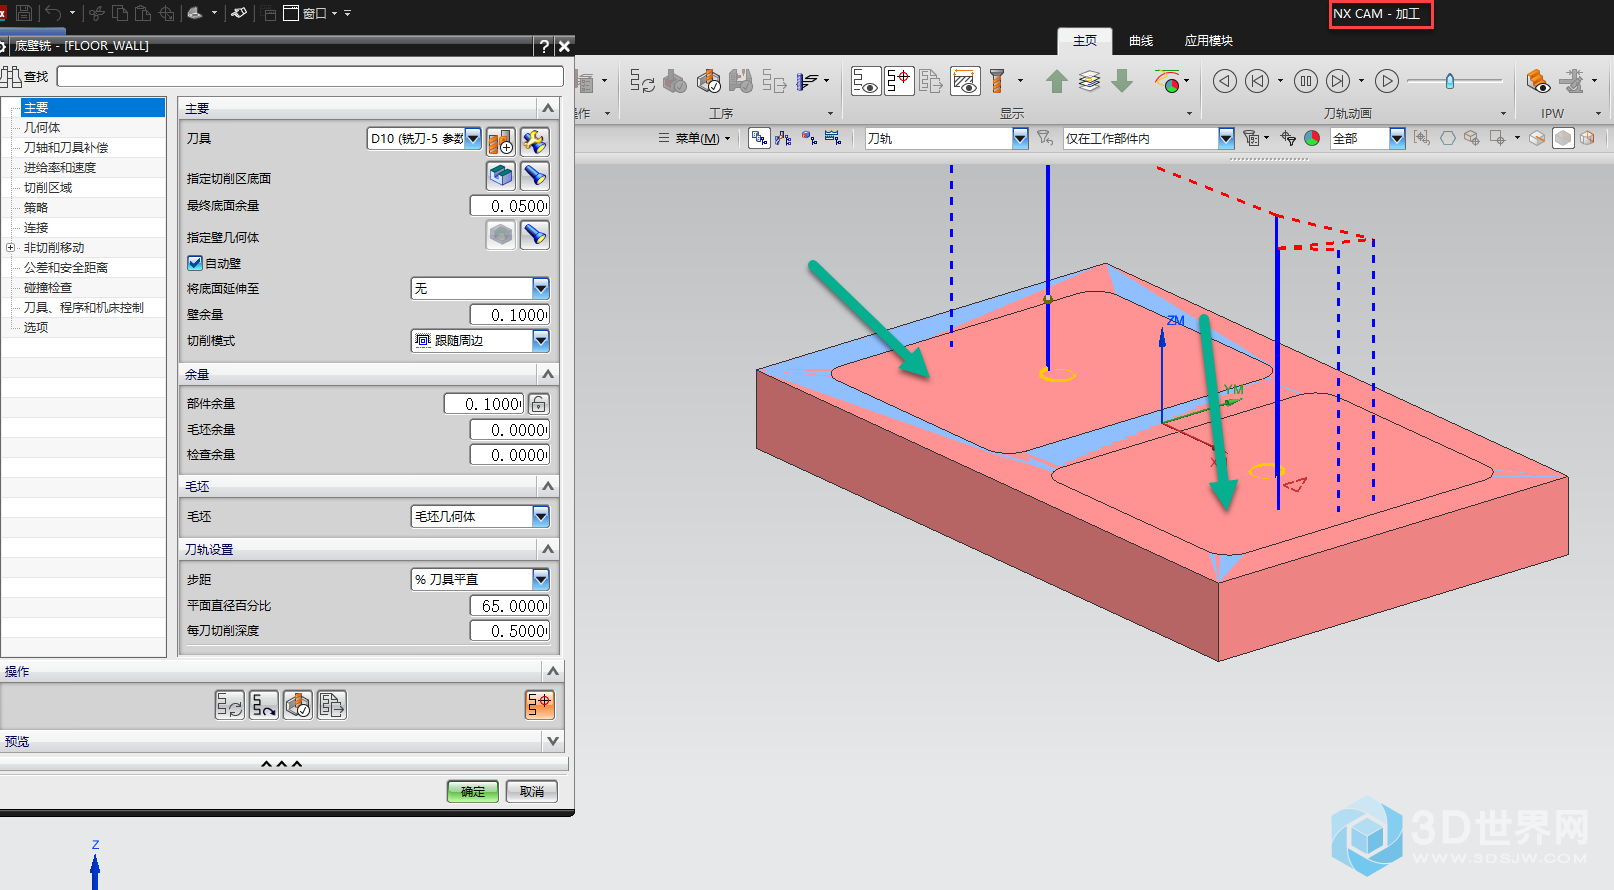Screen dimensions: 1614x890
Task: Switch to the 应用模块 ribbon tab
Action: (x=1209, y=41)
